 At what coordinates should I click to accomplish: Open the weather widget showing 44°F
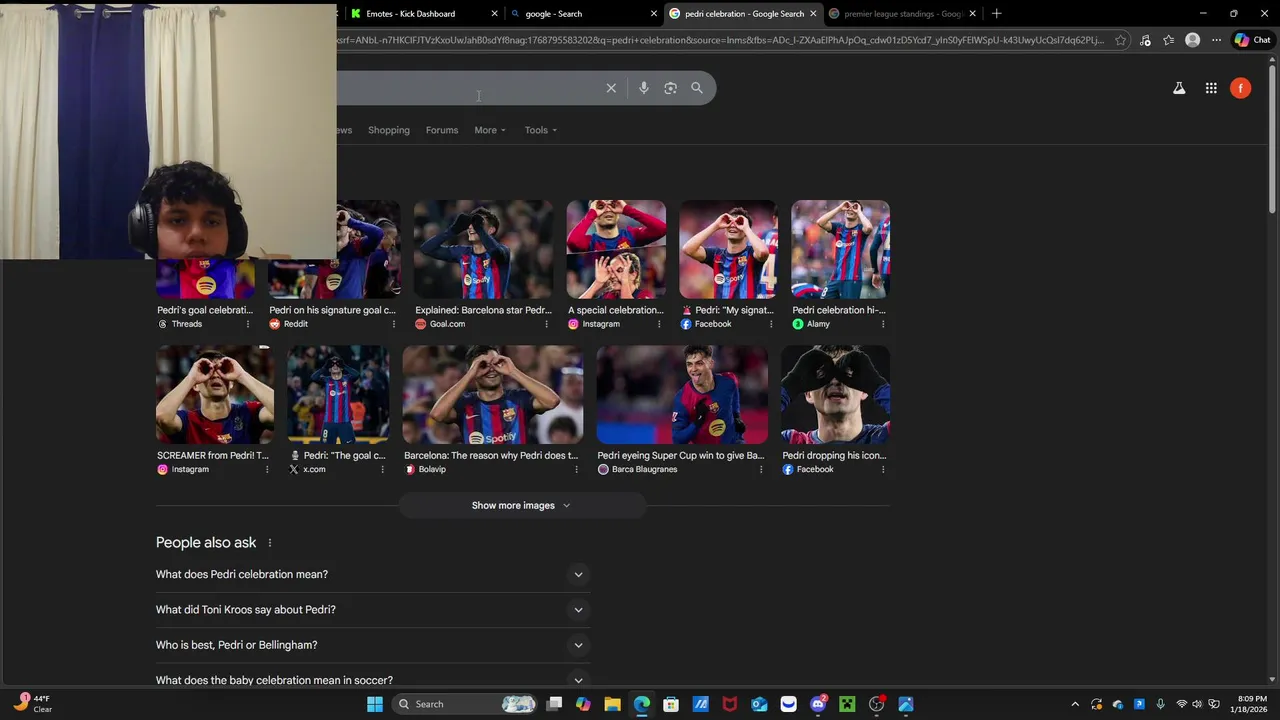30,704
